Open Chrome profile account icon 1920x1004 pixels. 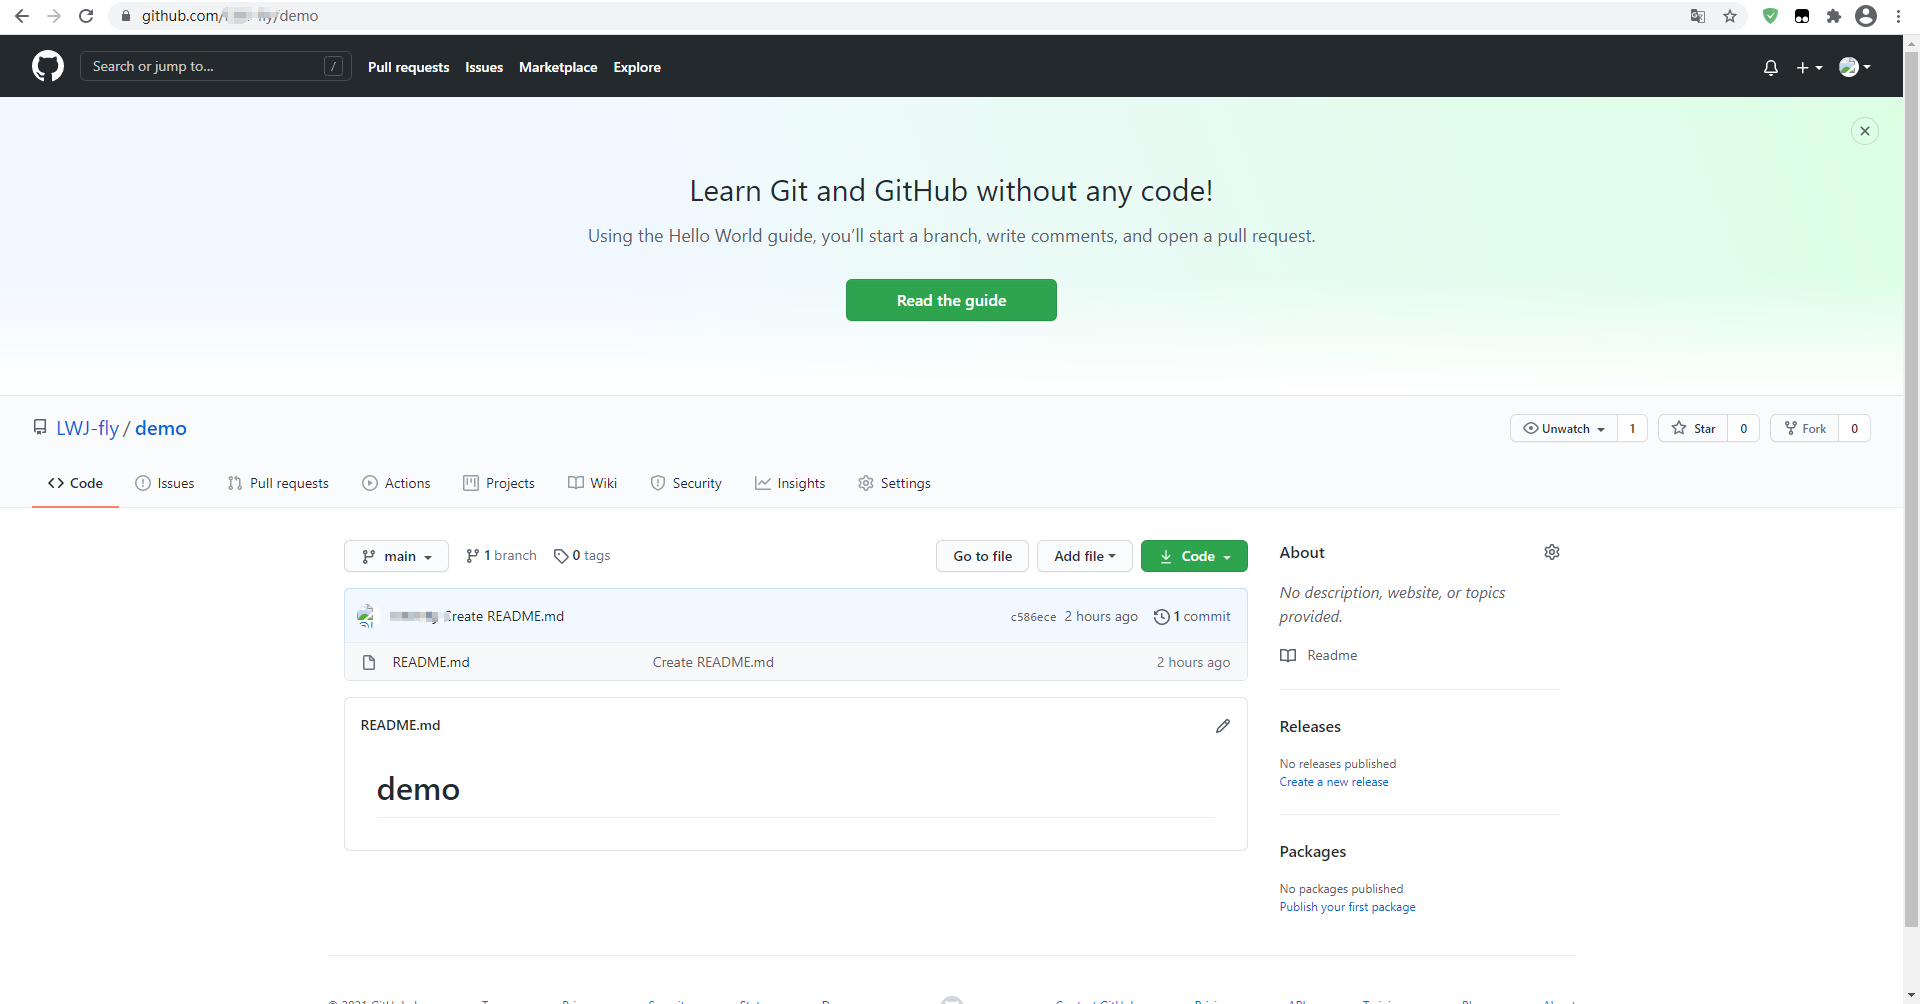[x=1866, y=16]
